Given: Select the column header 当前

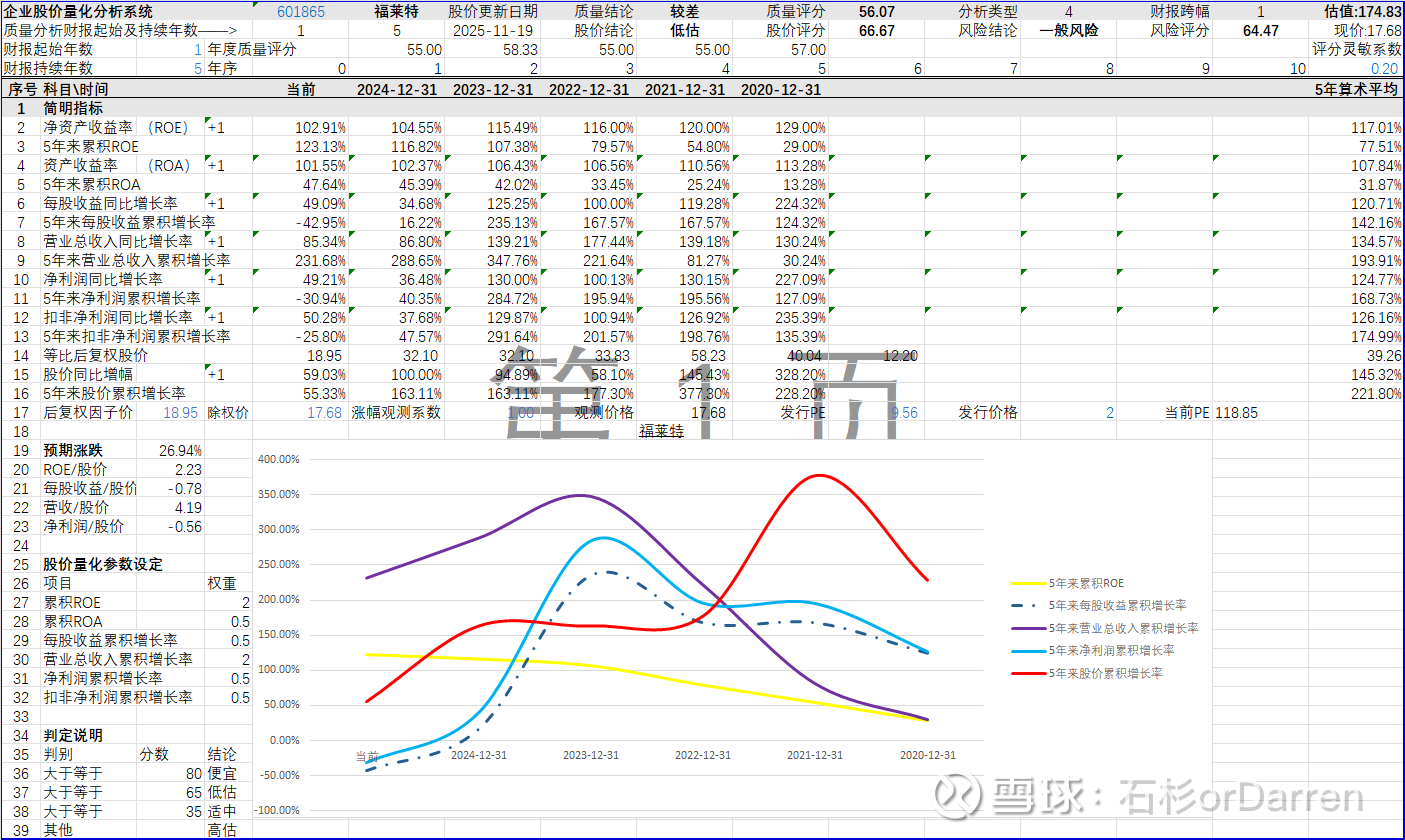Looking at the screenshot, I should pyautogui.click(x=301, y=89).
